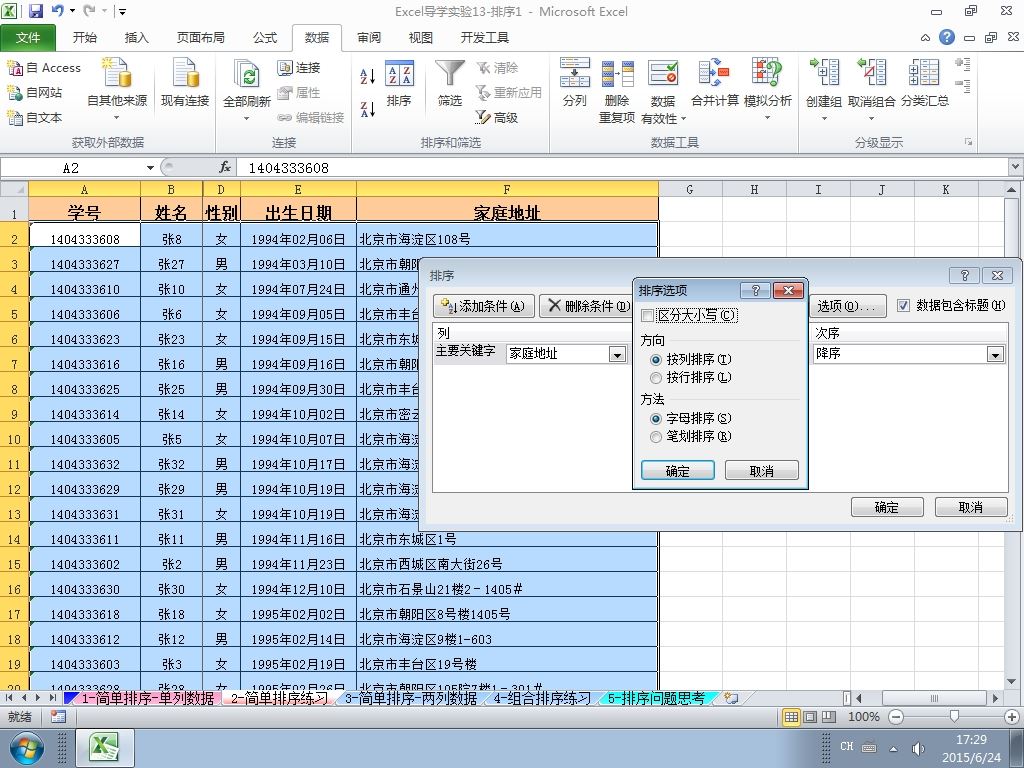Click the 添加条件 add condition button
This screenshot has height=768, width=1024.
click(484, 306)
